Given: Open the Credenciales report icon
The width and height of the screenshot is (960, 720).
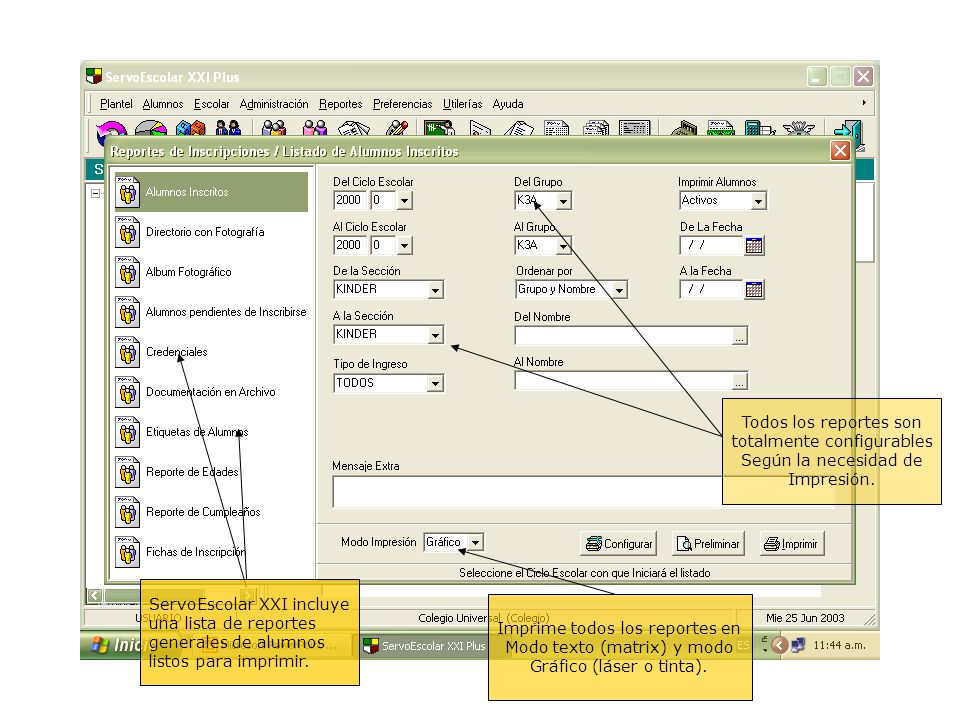Looking at the screenshot, I should tap(127, 352).
